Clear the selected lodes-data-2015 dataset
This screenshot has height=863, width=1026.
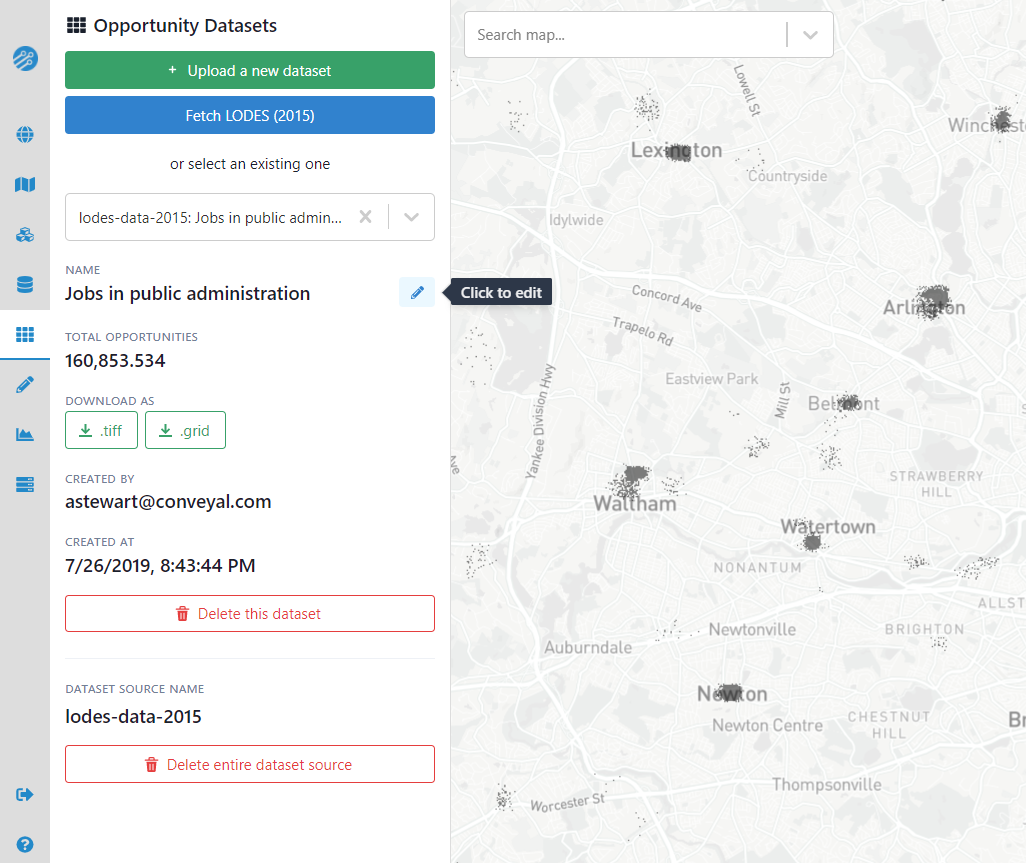pos(365,217)
